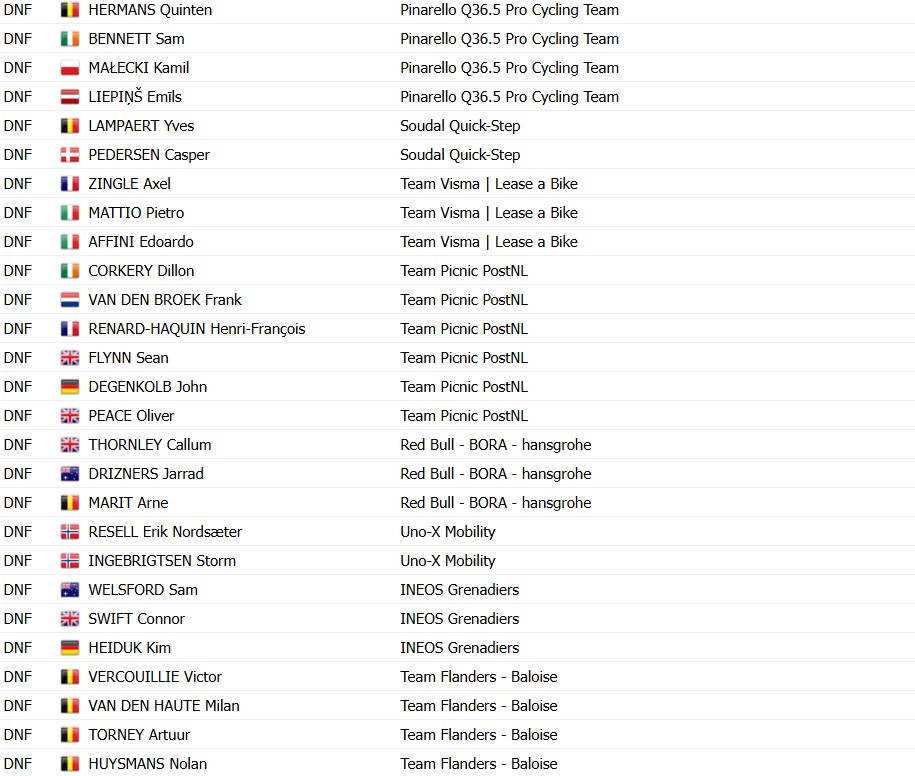Click rider name MATTIO Pietro
Viewport: 915px width, 776px height.
(x=136, y=213)
